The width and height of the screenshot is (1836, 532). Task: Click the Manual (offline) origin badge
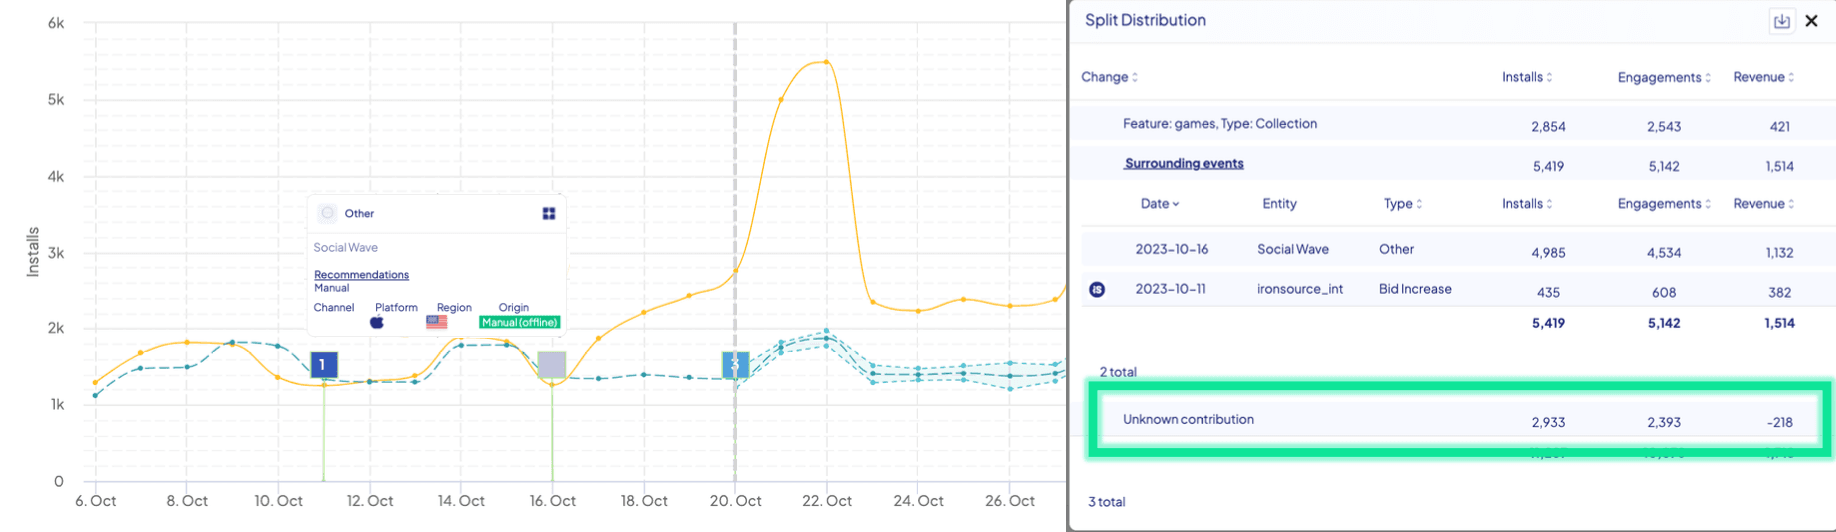coord(519,322)
